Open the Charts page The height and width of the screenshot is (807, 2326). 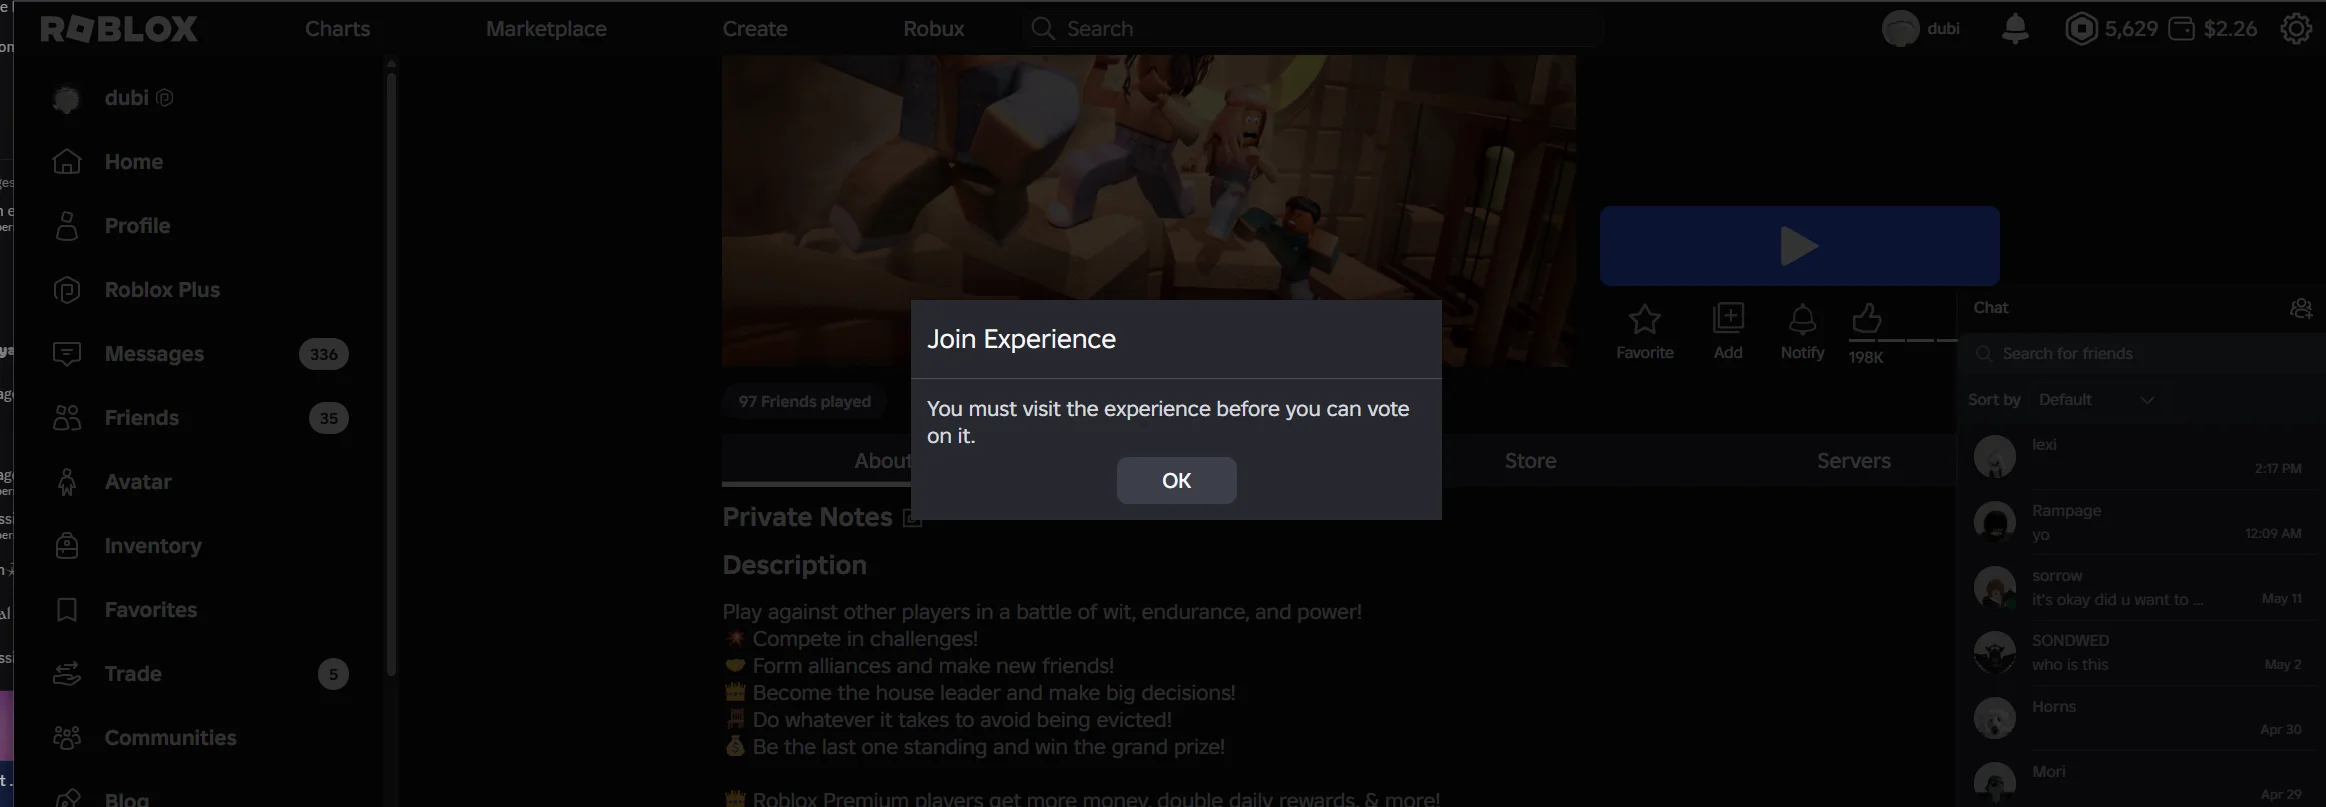tap(337, 29)
